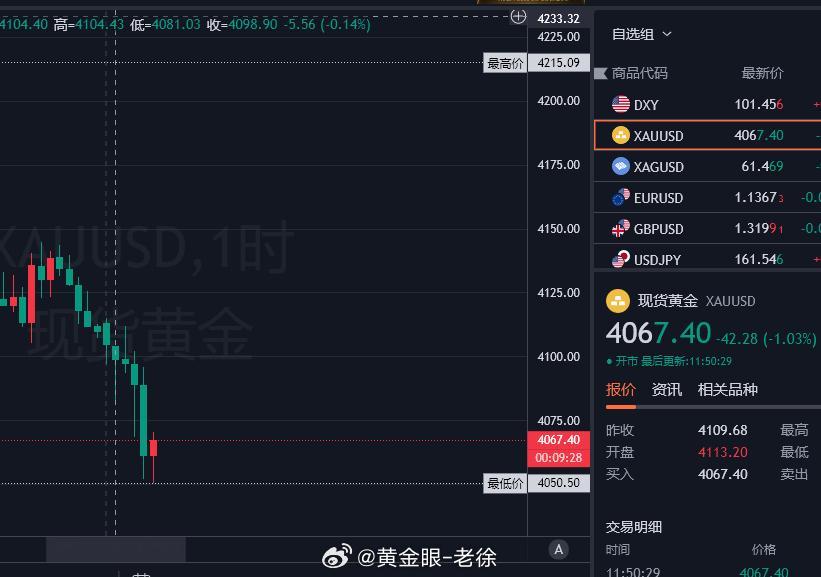This screenshot has width=821, height=577.
Task: Sort by 商品代码 column header
Action: click(x=639, y=73)
